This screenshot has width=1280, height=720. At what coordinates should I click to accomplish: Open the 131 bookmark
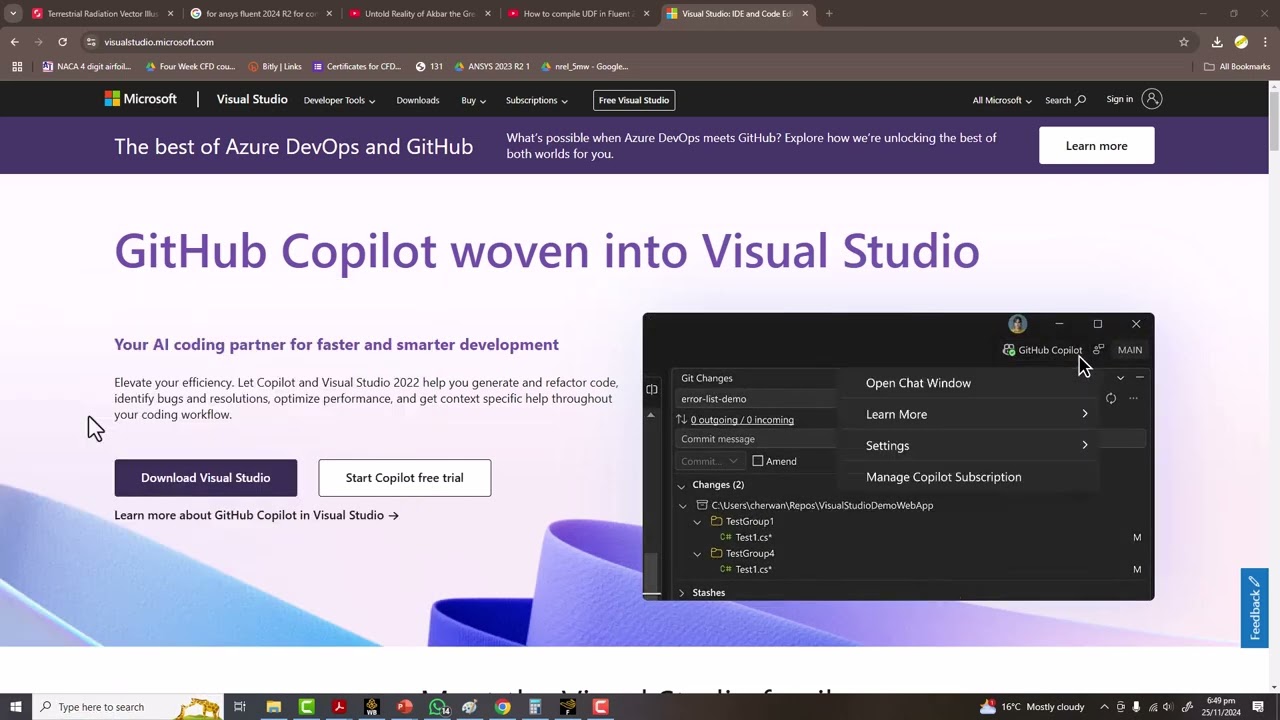pos(428,67)
